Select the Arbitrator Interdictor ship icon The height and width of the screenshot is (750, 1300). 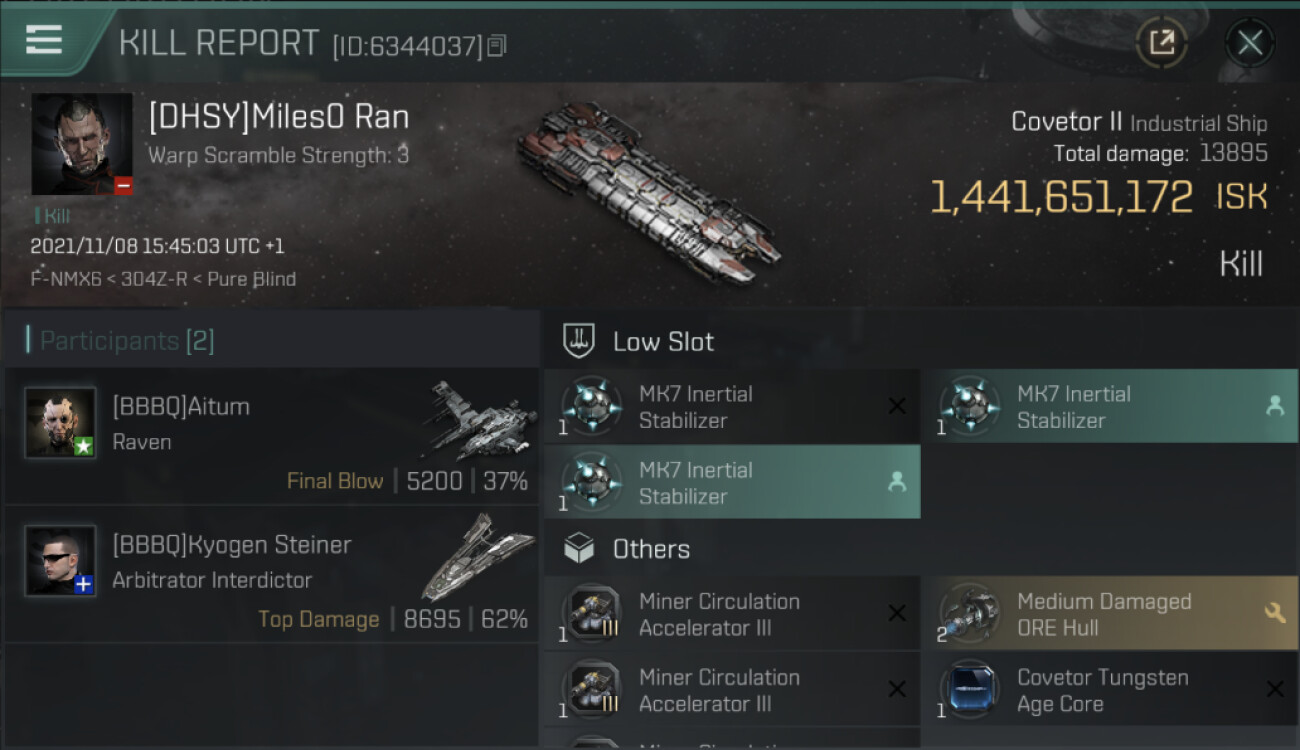coord(478,555)
